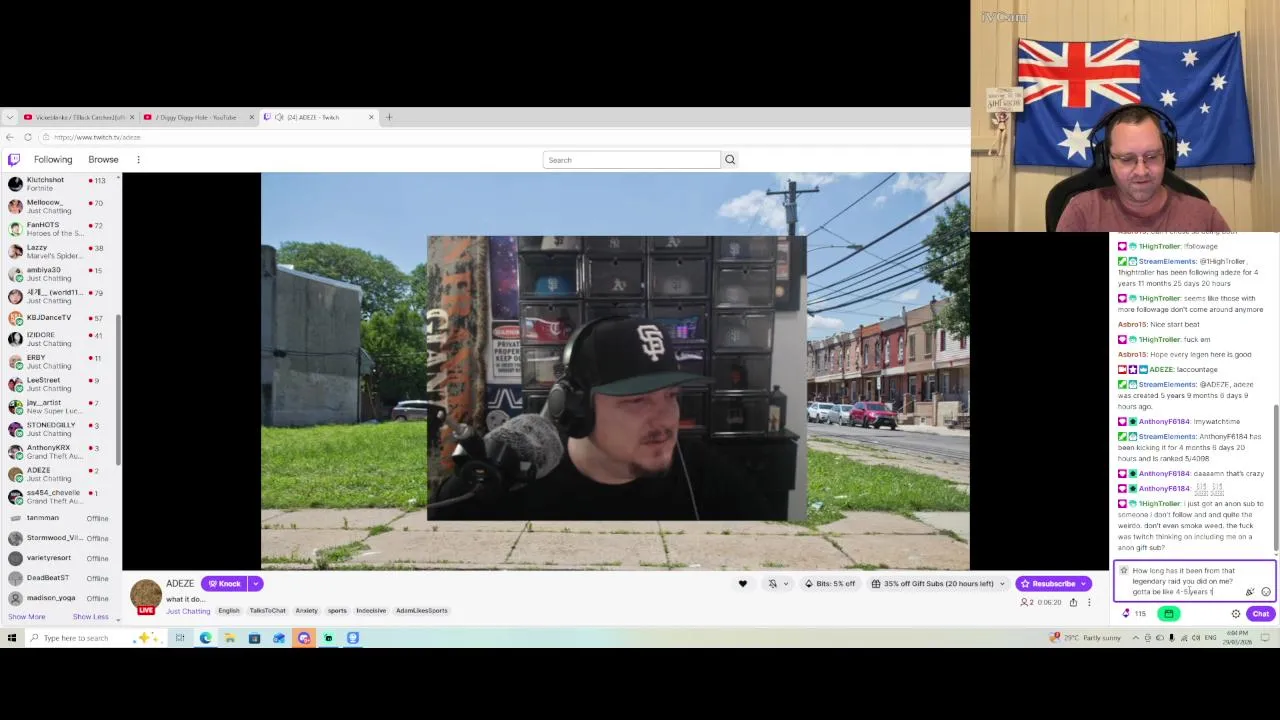Click the Twitch search field
The image size is (1280, 720).
(632, 160)
